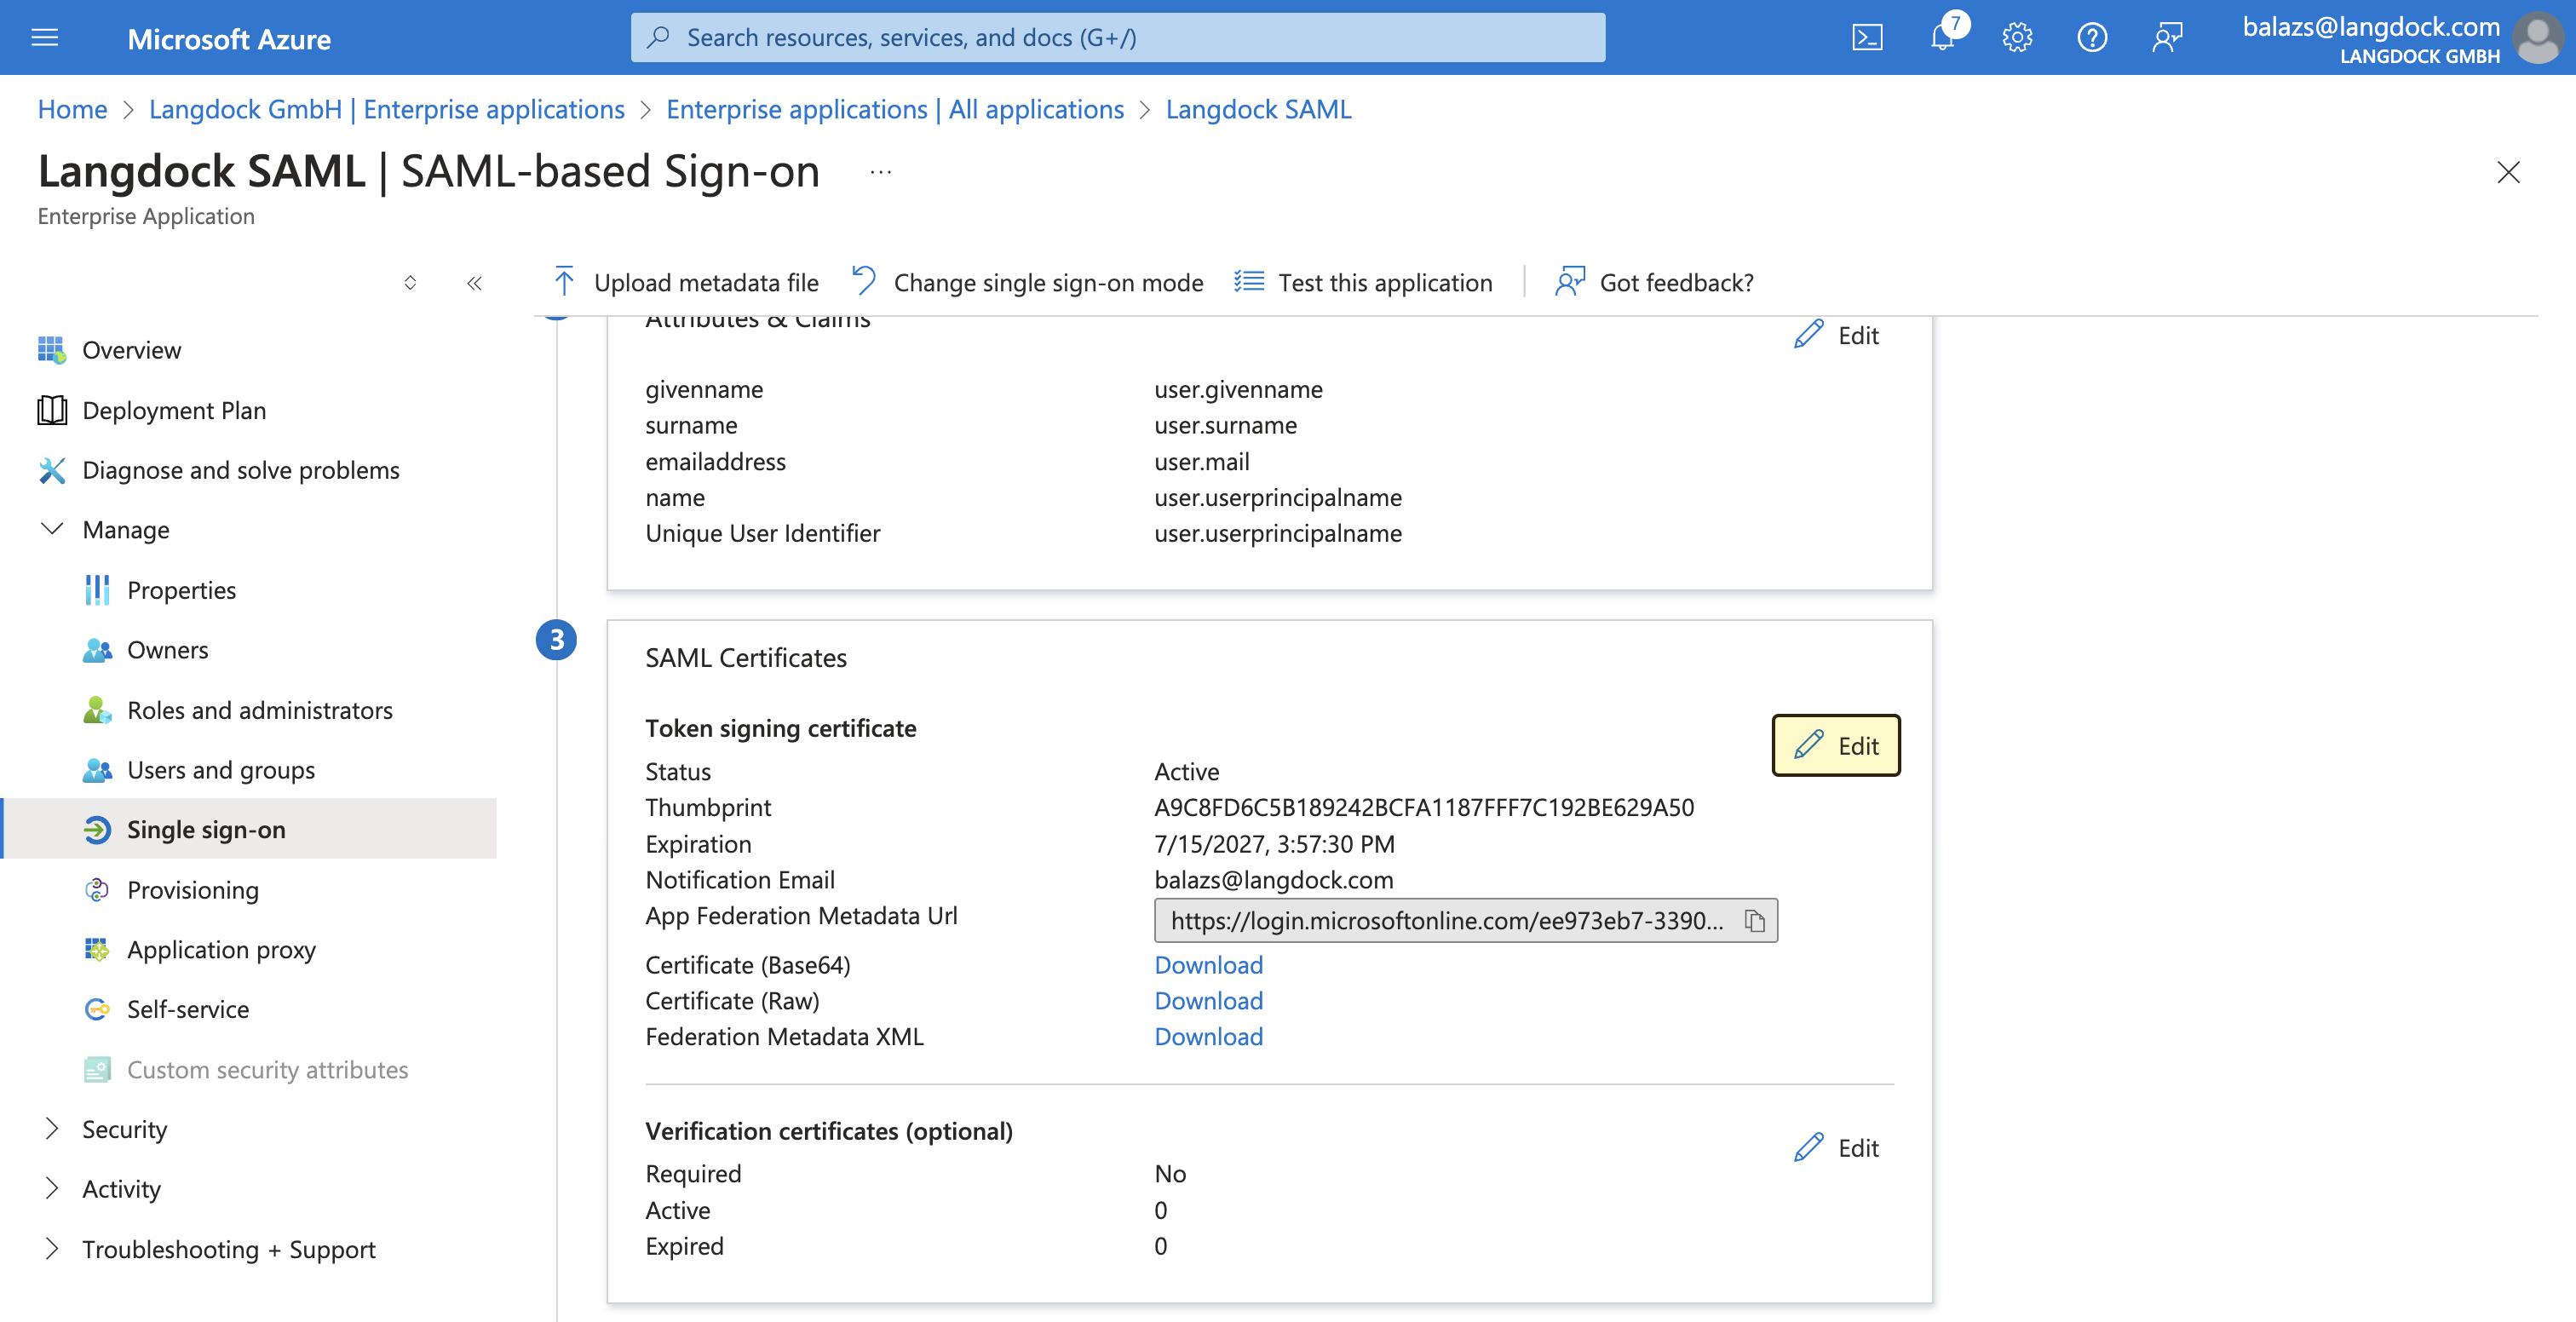Click the Microsoft Azure logo text
The width and height of the screenshot is (2576, 1322).
[229, 39]
